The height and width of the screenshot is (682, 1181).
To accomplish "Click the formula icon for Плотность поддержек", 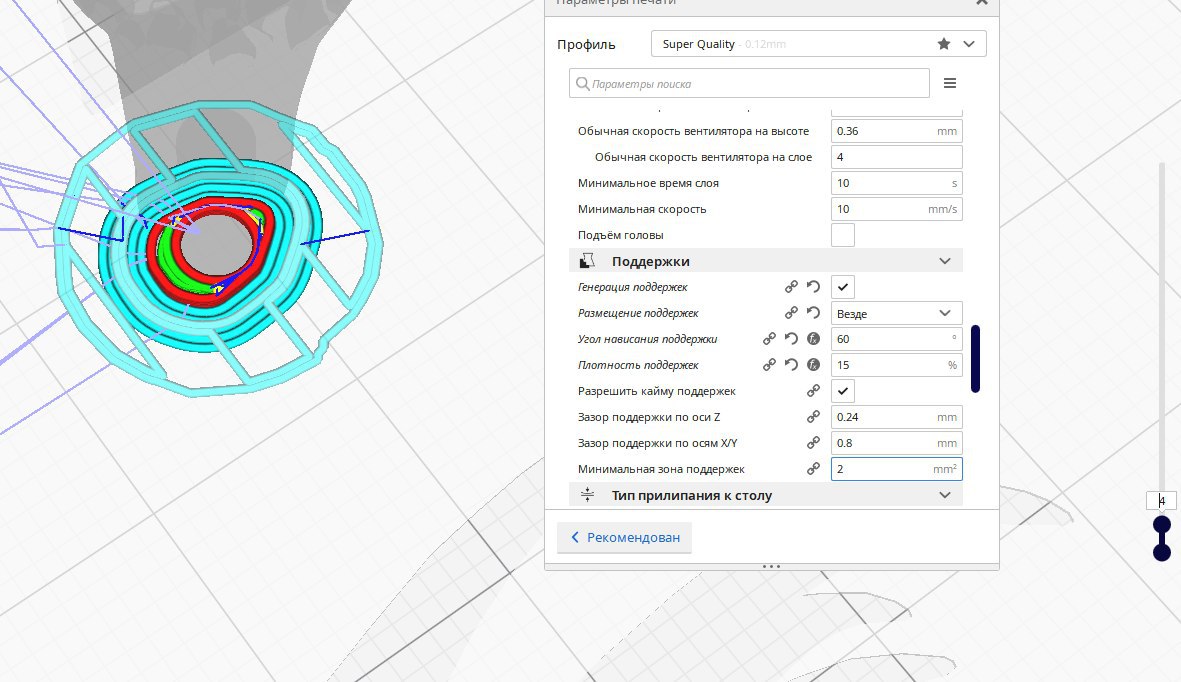I will [x=813, y=365].
